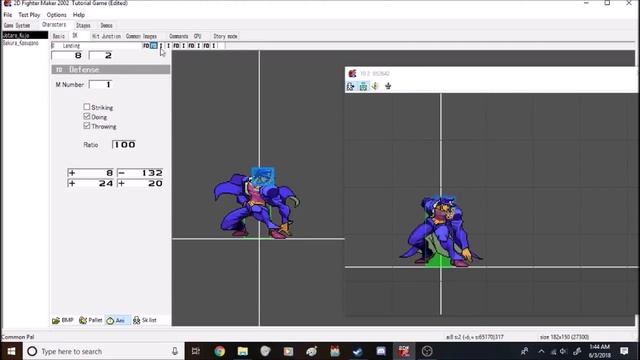This screenshot has width=640, height=360.
Task: Switch to the Game System tab
Action: pyautogui.click(x=17, y=25)
